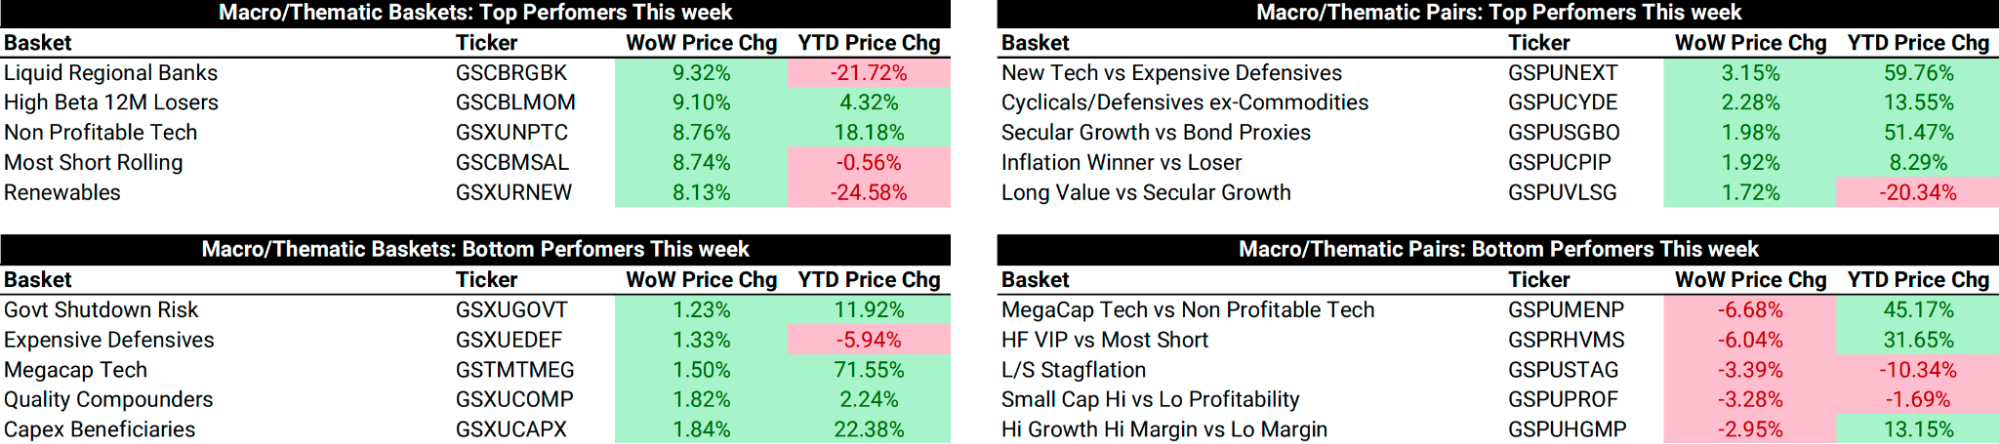Select the -20.34% YTD cell
The height and width of the screenshot is (444, 1999).
point(1917,193)
